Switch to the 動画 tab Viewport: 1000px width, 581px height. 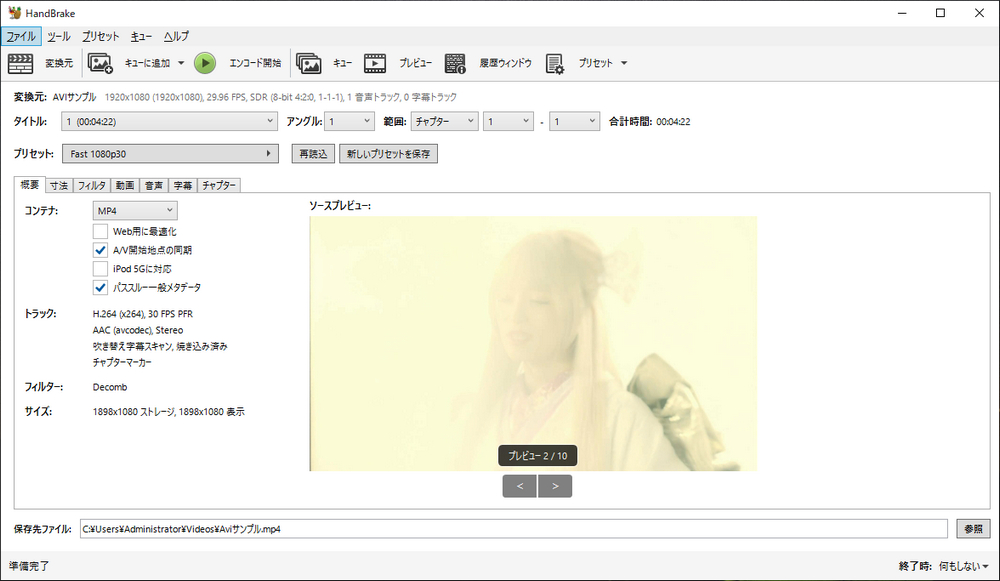[x=125, y=186]
